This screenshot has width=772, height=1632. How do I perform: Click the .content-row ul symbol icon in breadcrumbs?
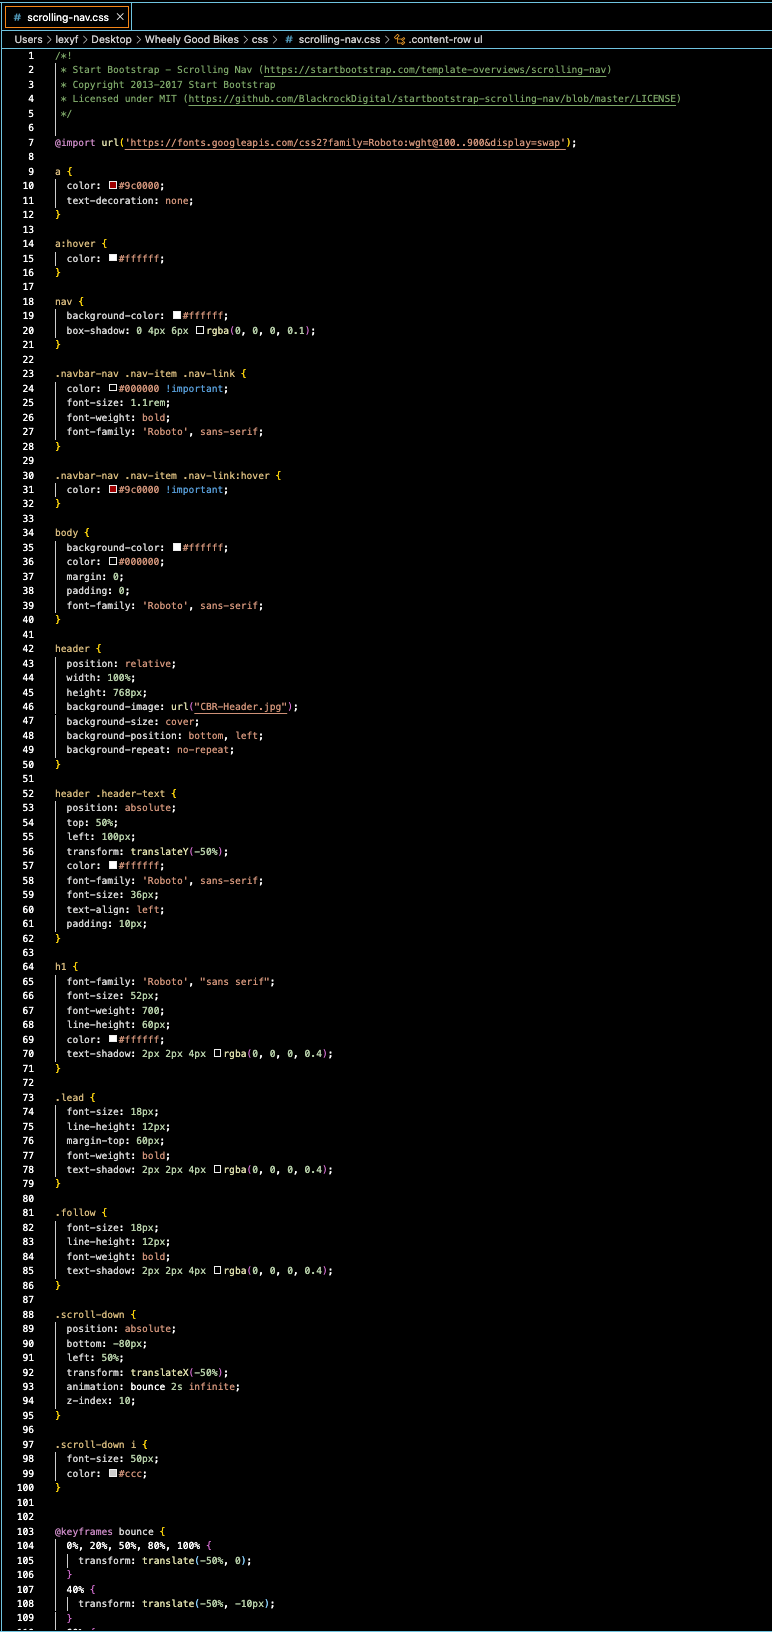point(400,40)
